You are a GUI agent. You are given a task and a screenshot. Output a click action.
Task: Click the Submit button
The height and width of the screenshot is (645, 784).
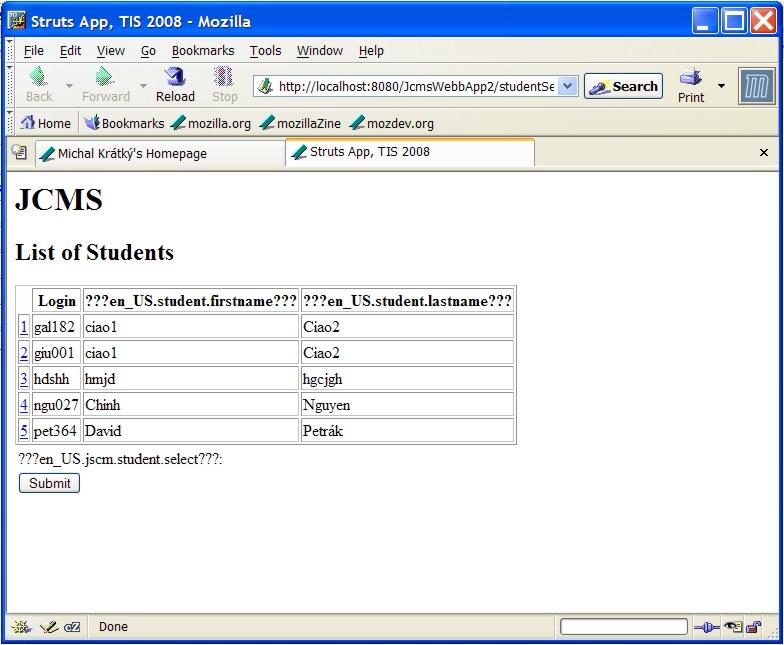49,483
